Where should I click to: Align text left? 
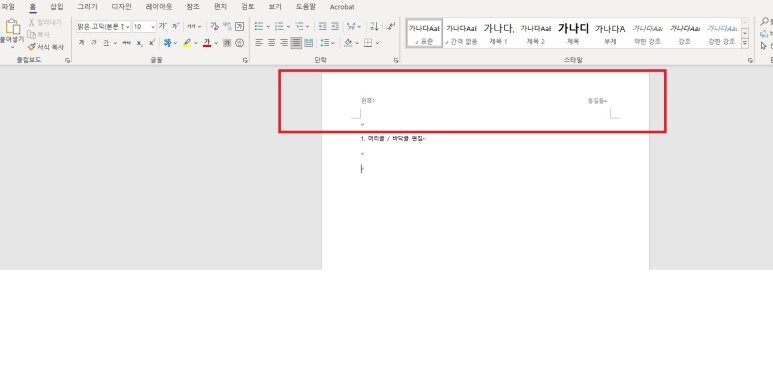259,43
